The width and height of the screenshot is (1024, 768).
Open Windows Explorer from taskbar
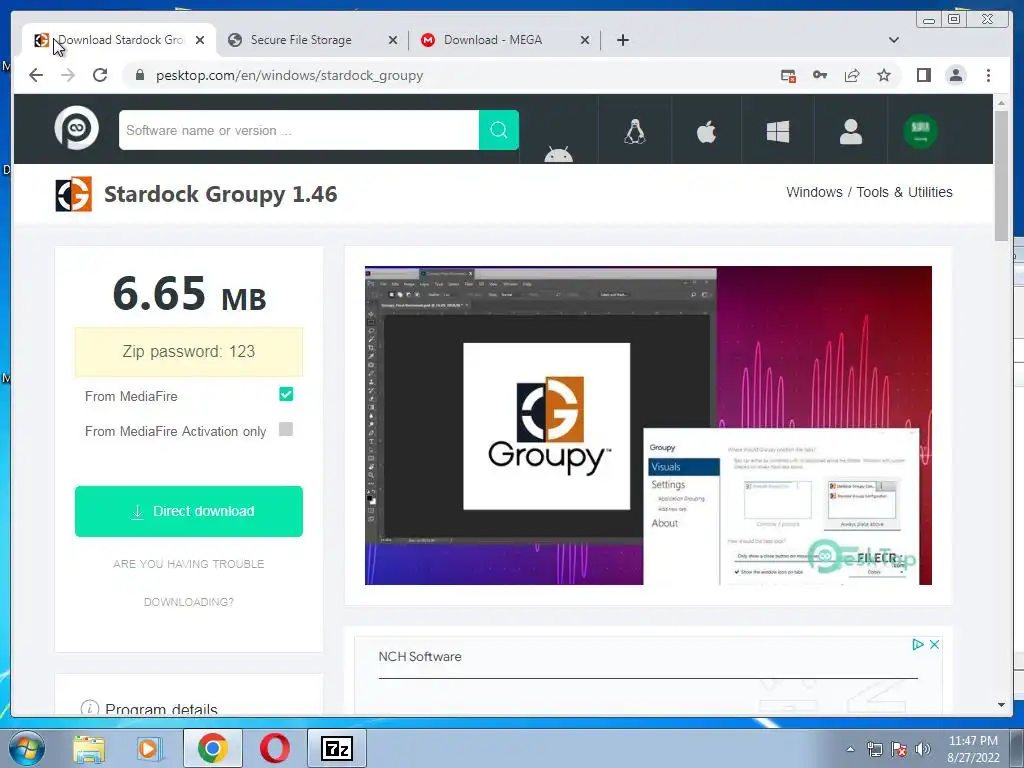coord(88,749)
